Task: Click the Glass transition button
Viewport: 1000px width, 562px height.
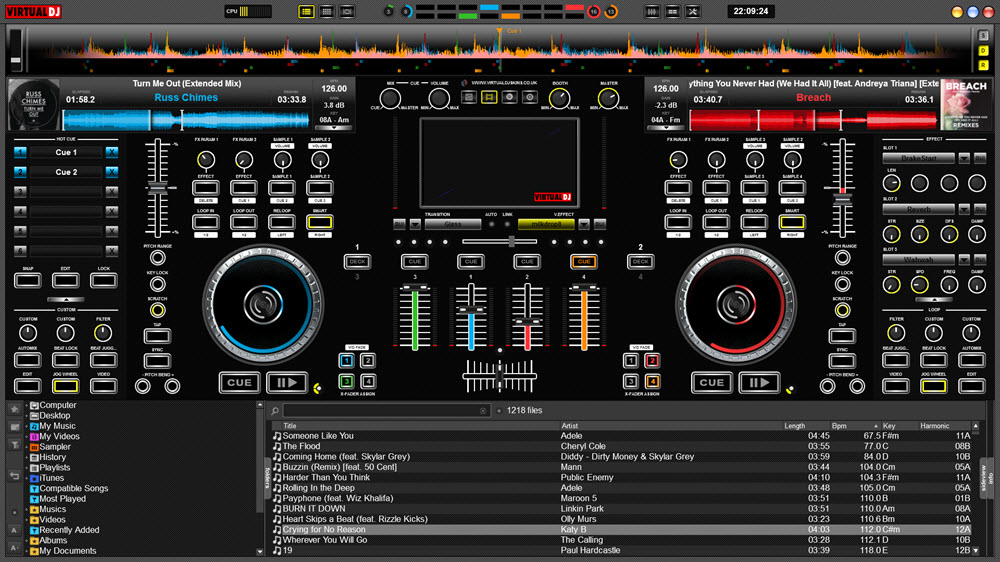Action: point(453,225)
